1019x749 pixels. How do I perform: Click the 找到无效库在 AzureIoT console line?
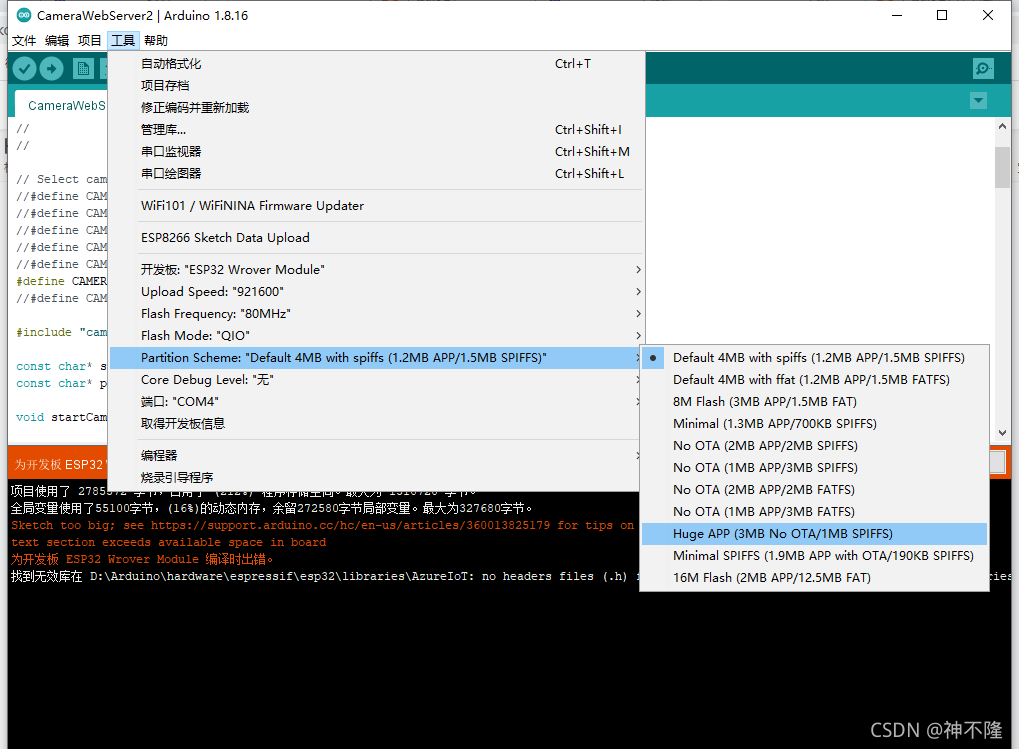click(324, 576)
